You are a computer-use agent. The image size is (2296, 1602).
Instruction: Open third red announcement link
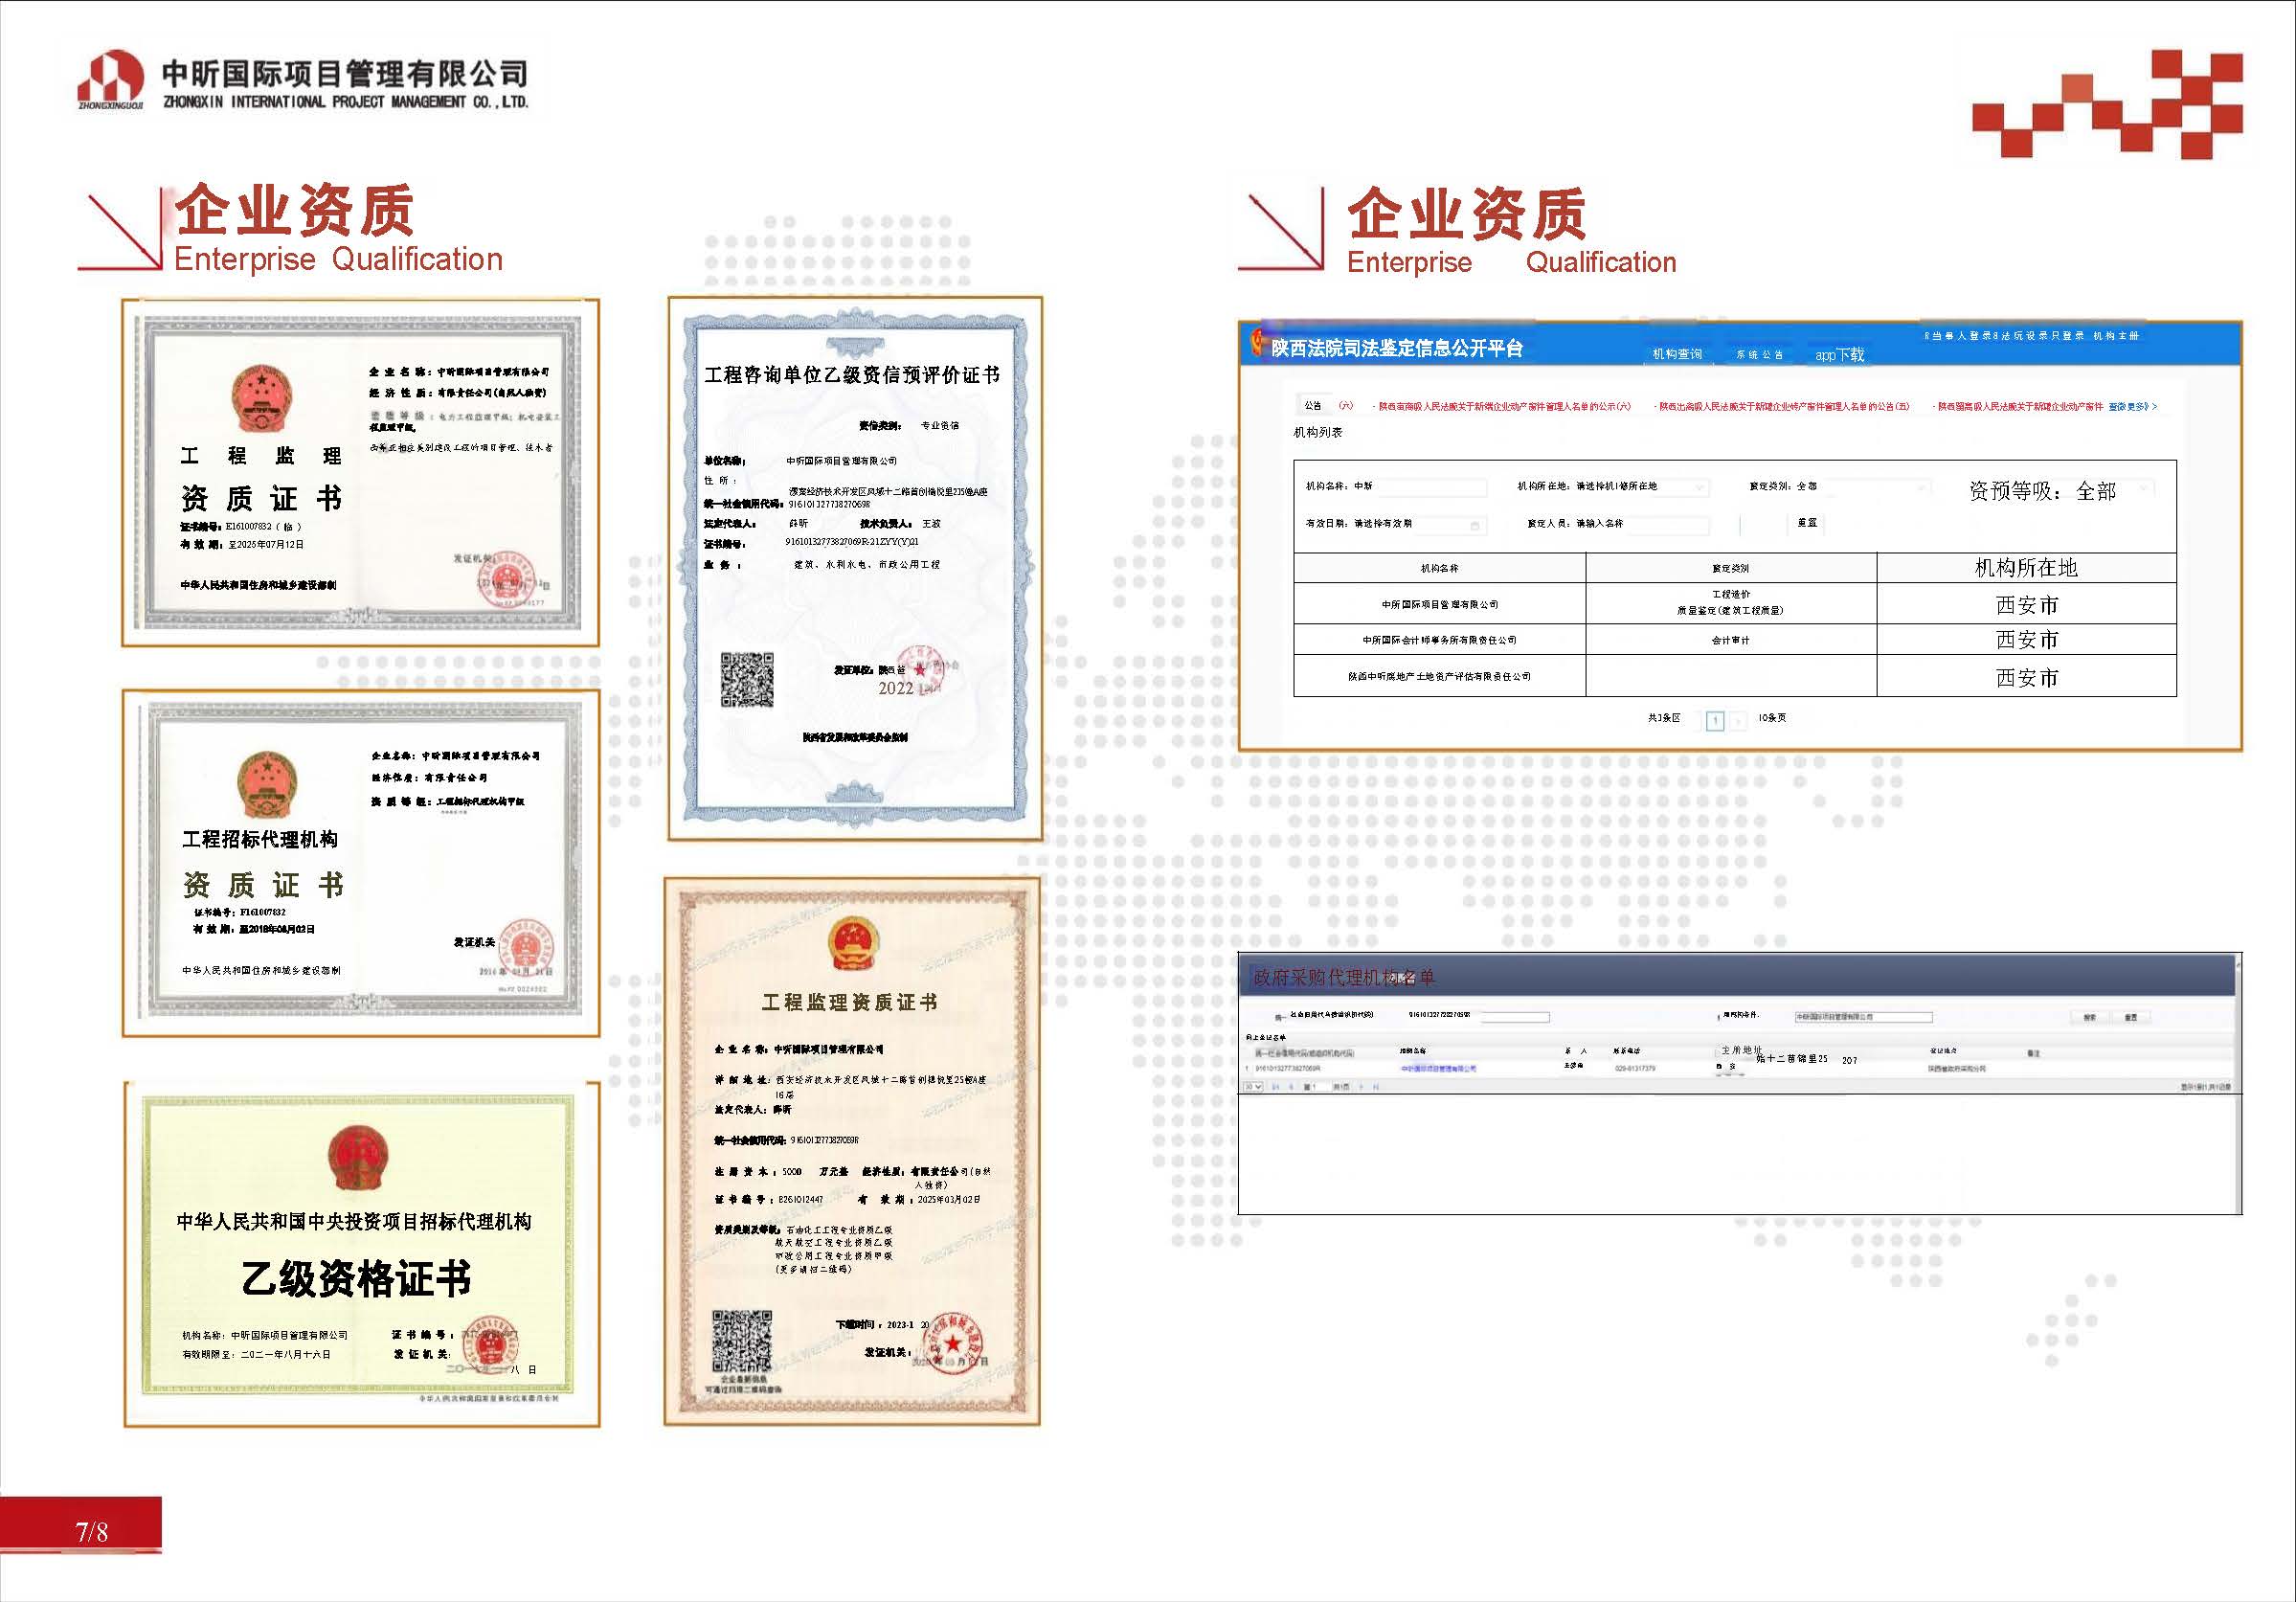point(2020,407)
